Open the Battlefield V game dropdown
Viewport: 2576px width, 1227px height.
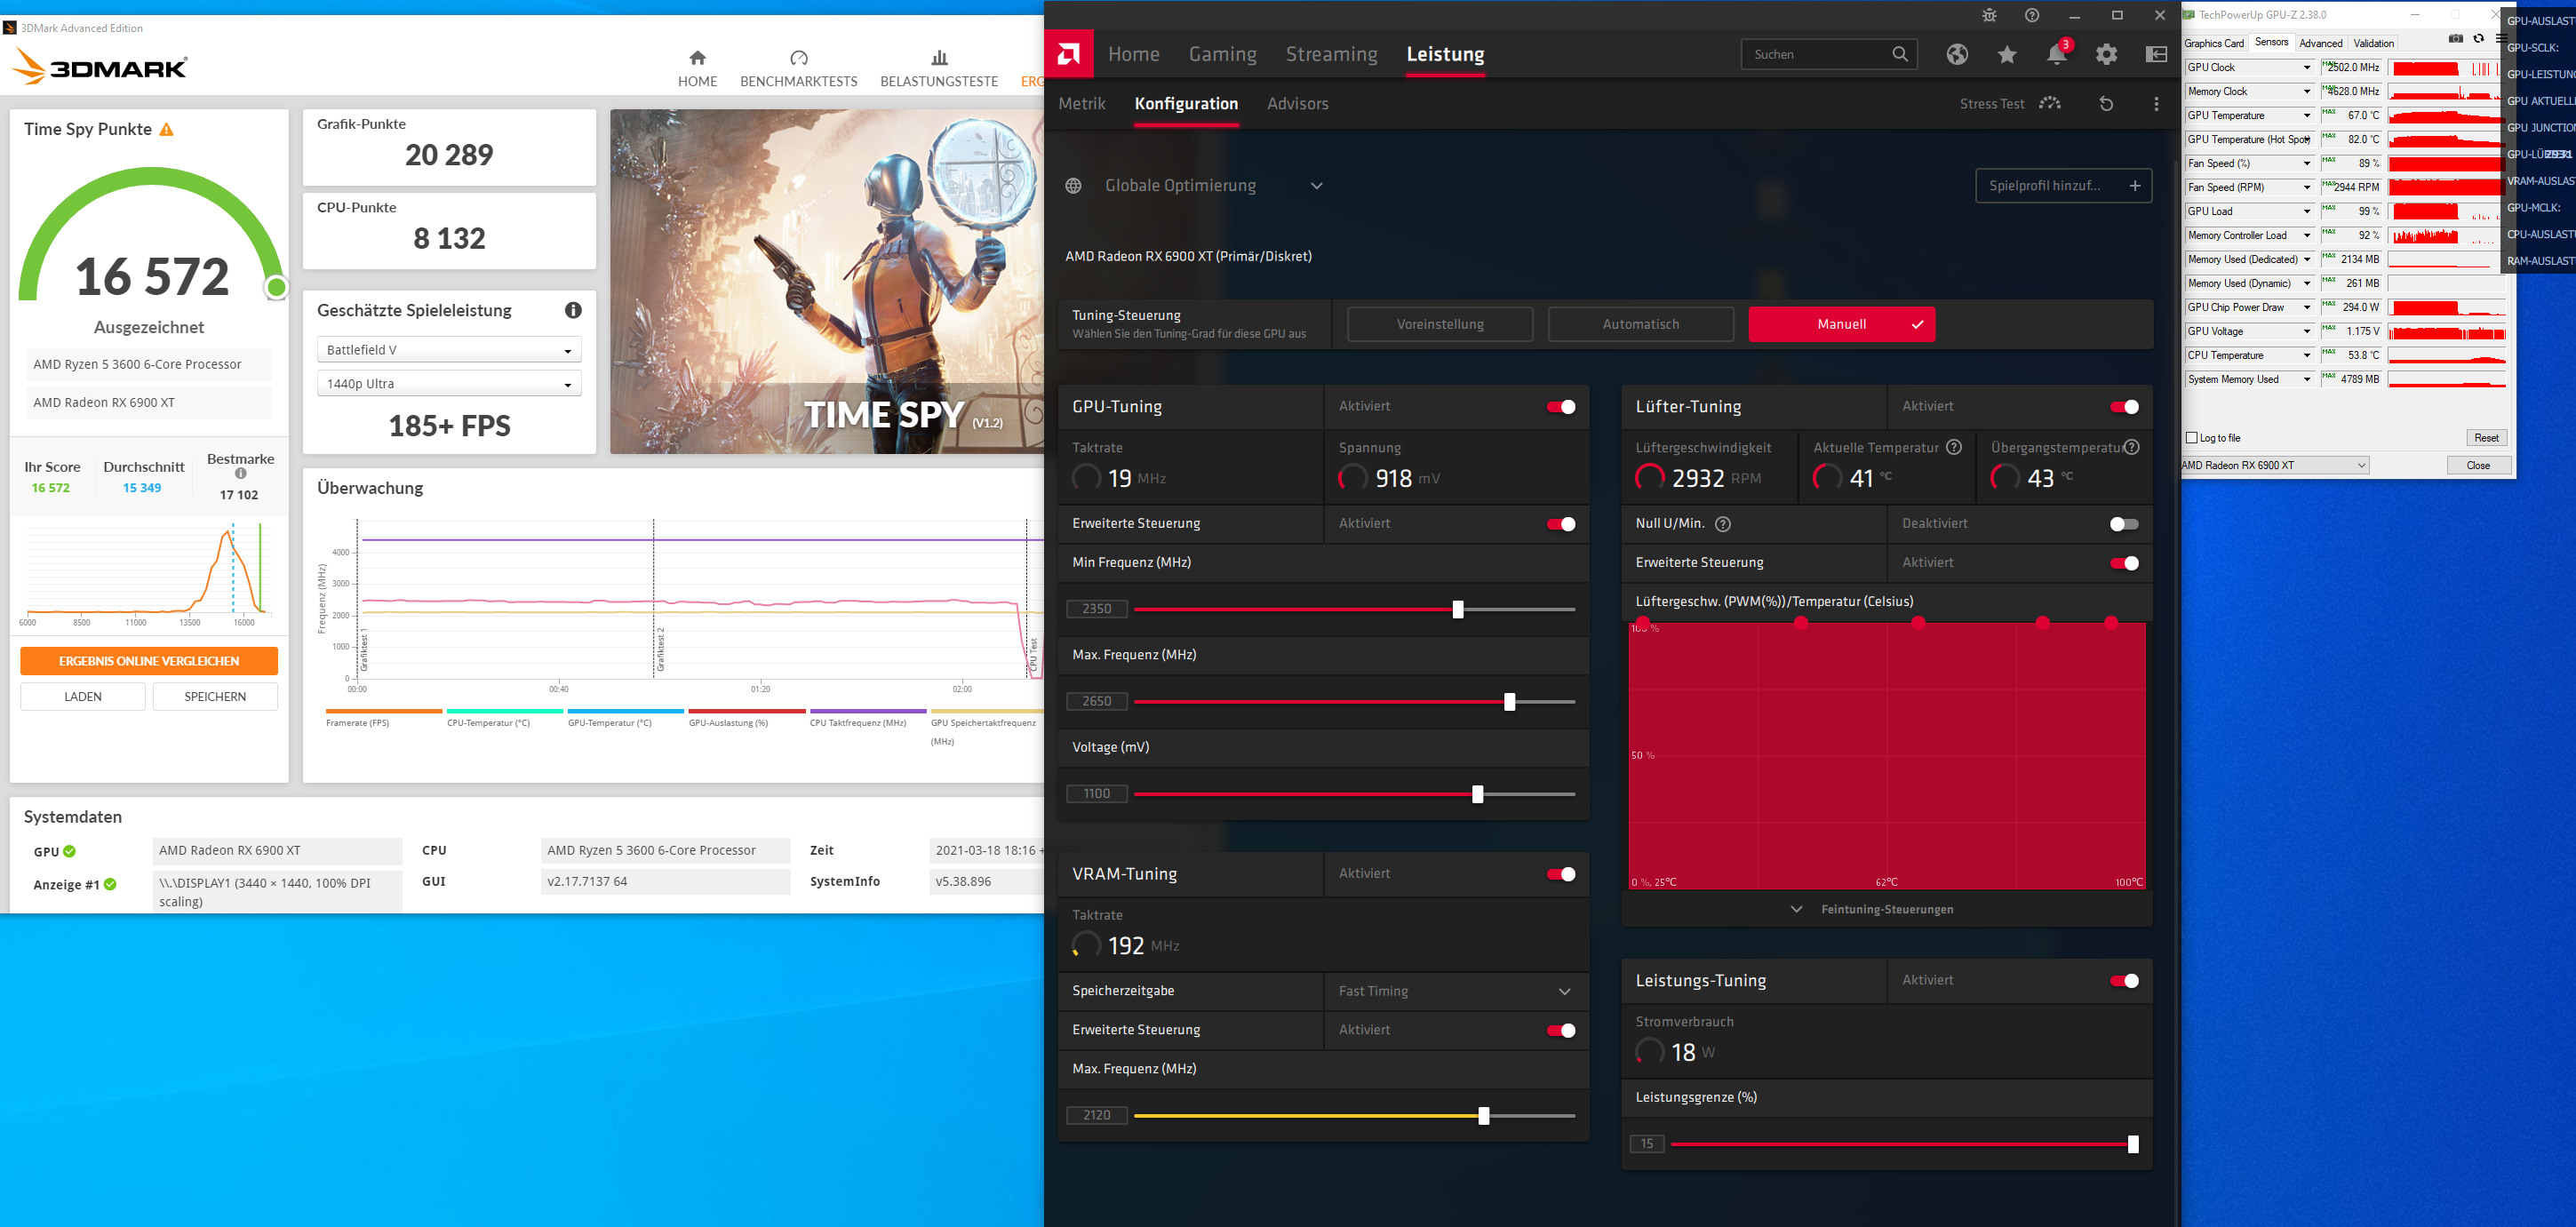[449, 350]
